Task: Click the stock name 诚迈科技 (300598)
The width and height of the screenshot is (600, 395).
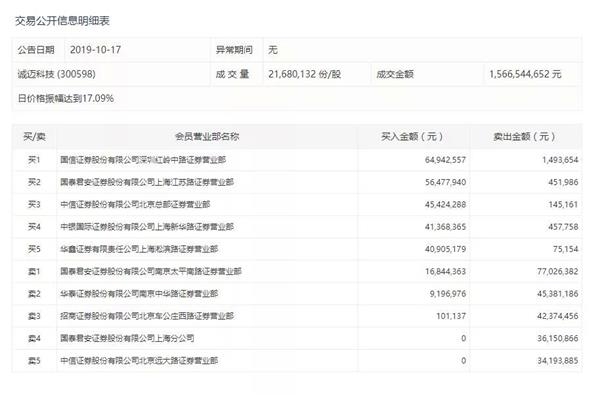Action: (x=56, y=74)
